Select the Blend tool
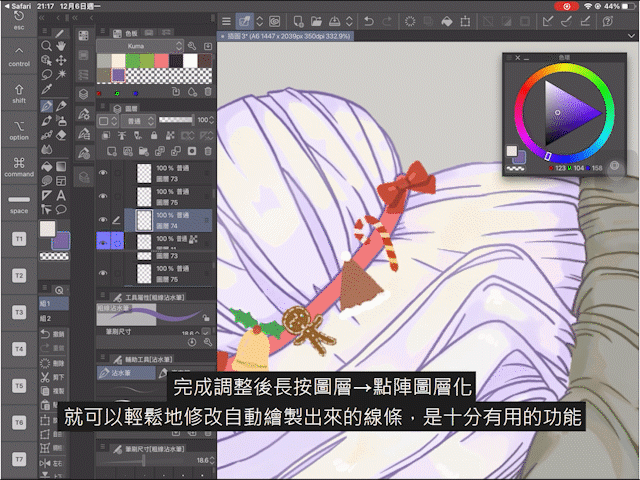This screenshot has width=640, height=480. coord(47,150)
